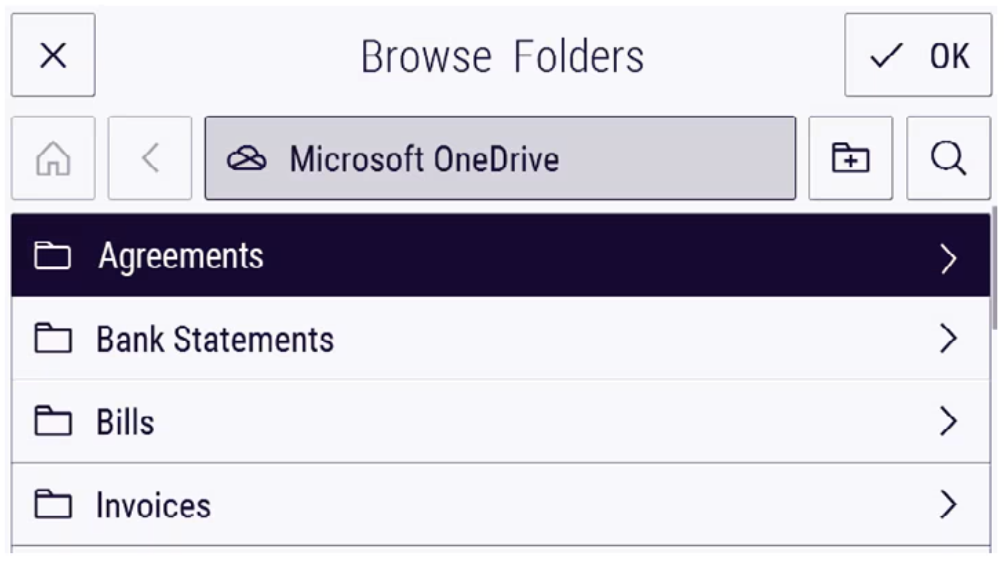Image resolution: width=1004 pixels, height=568 pixels.
Task: Confirm selection with the OK button
Action: [x=918, y=55]
